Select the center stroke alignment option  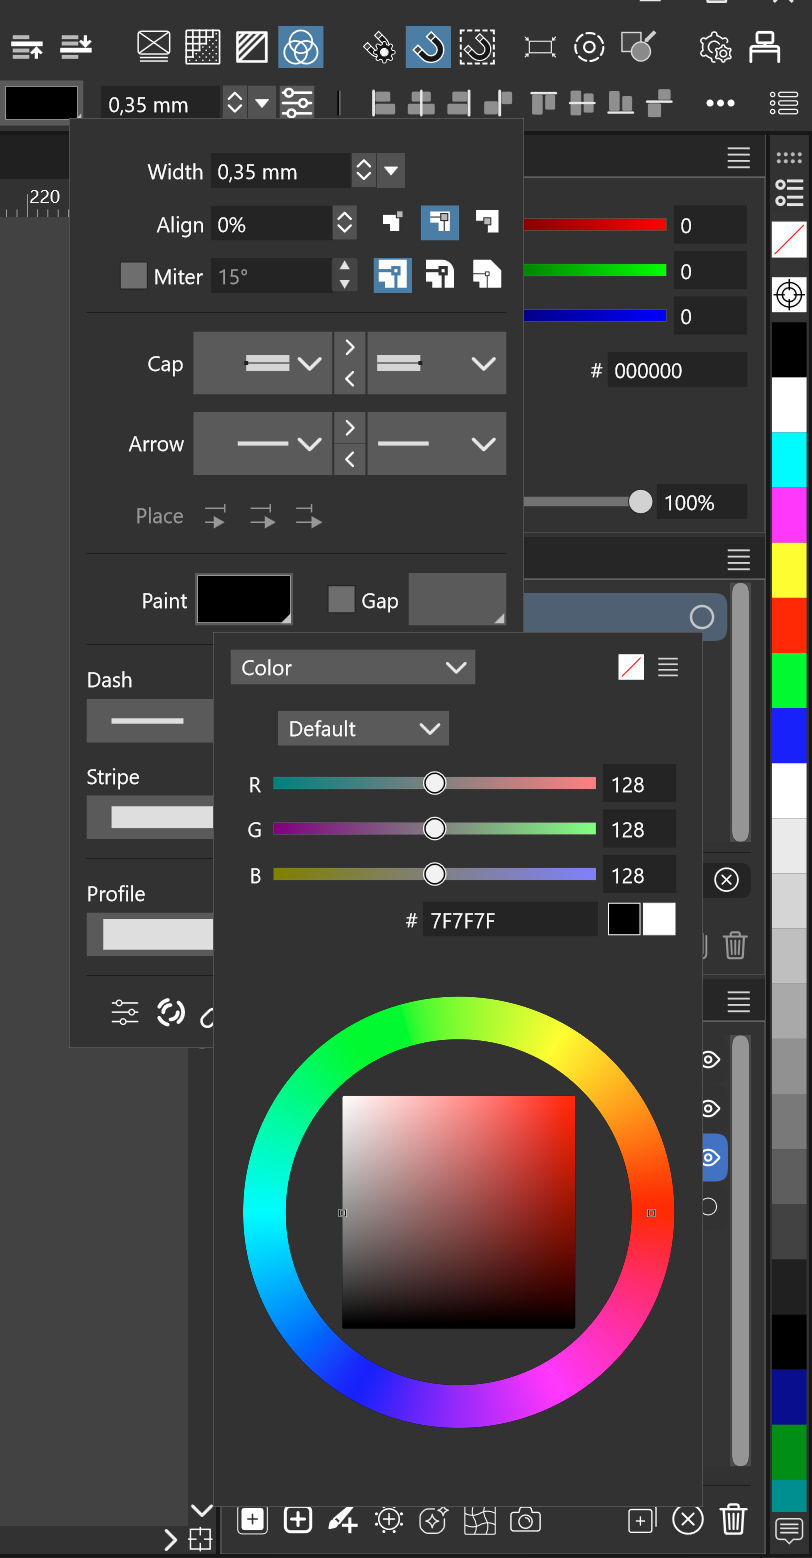(440, 223)
